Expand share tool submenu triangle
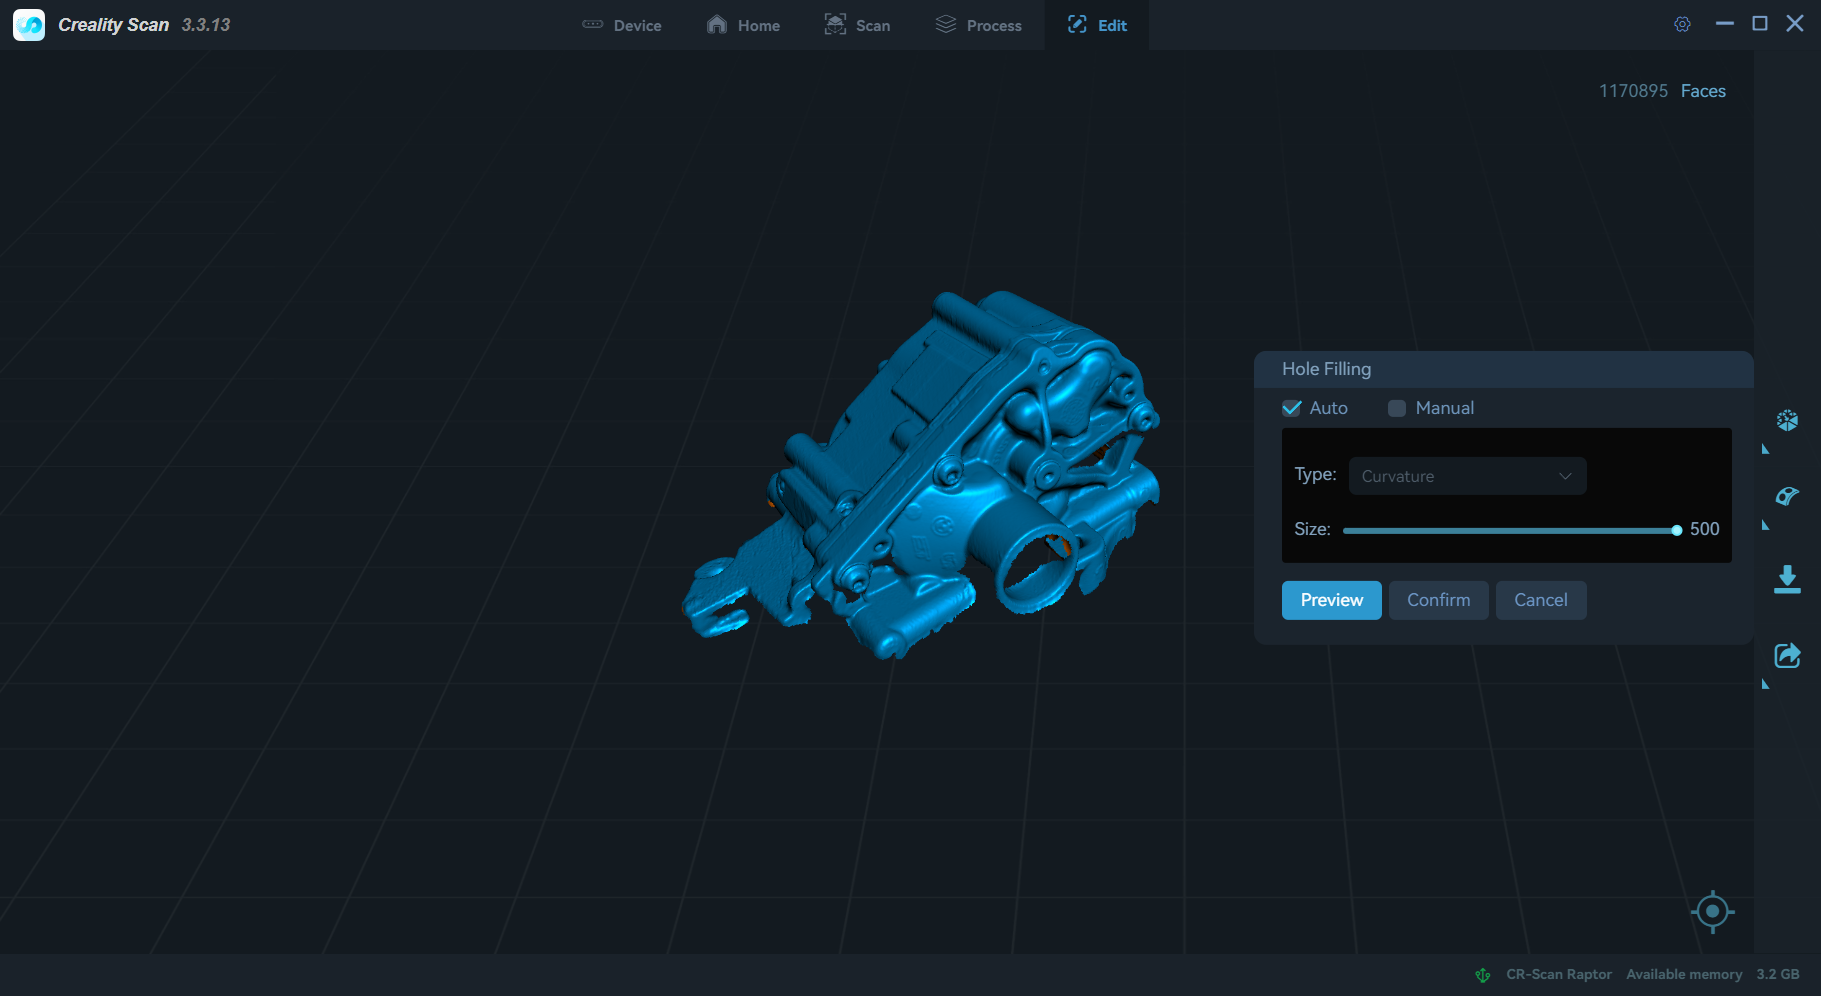 [x=1765, y=684]
